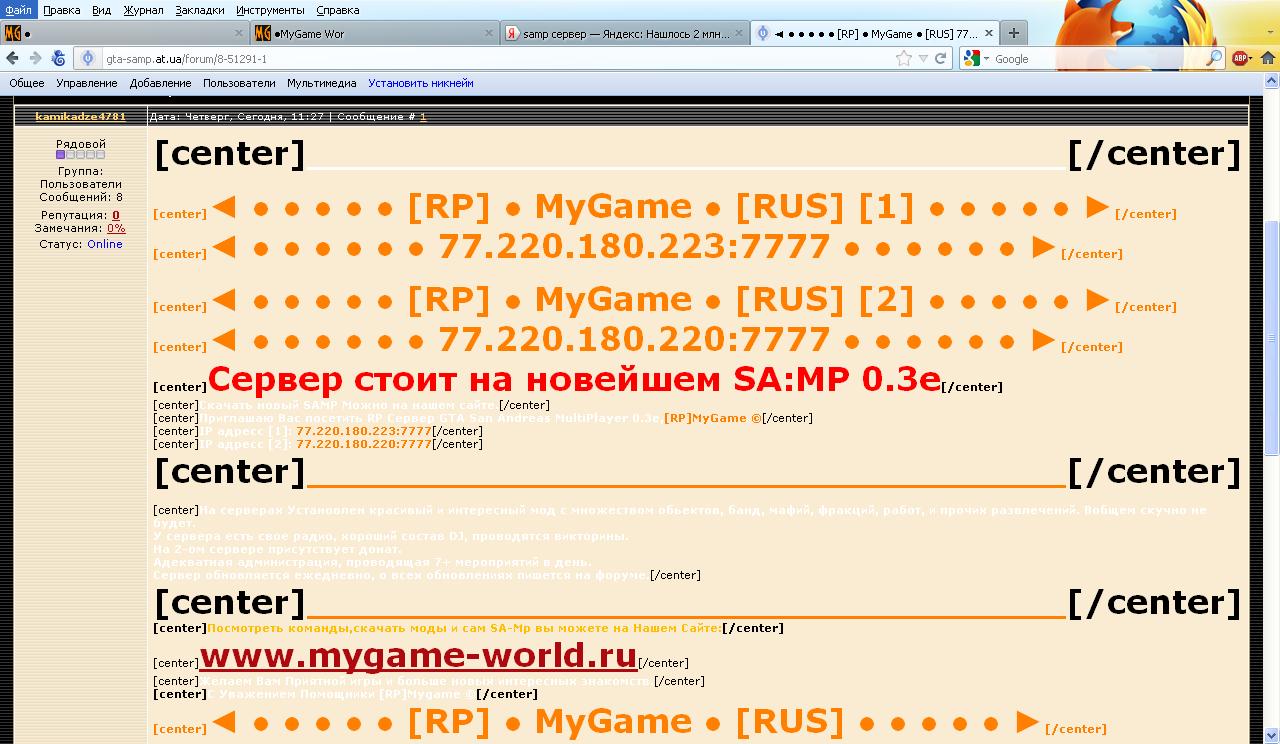The height and width of the screenshot is (744, 1280).
Task: Click the Установить никнейм link
Action: point(421,84)
